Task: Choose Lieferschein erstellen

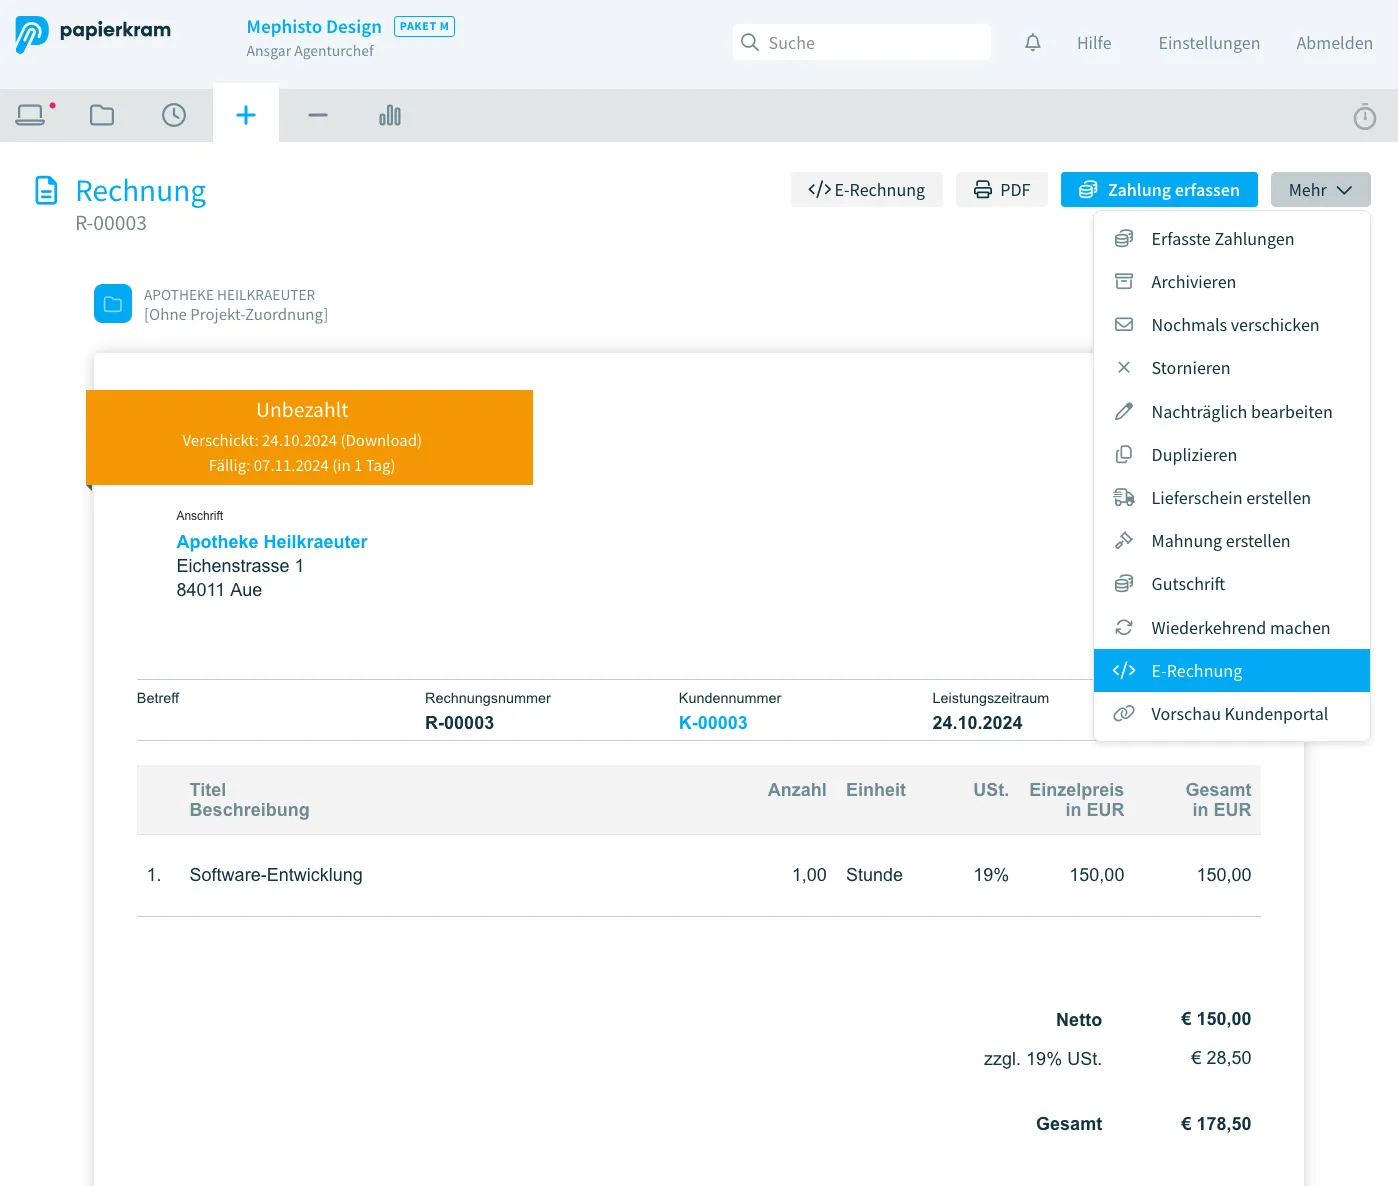Action: coord(1232,498)
